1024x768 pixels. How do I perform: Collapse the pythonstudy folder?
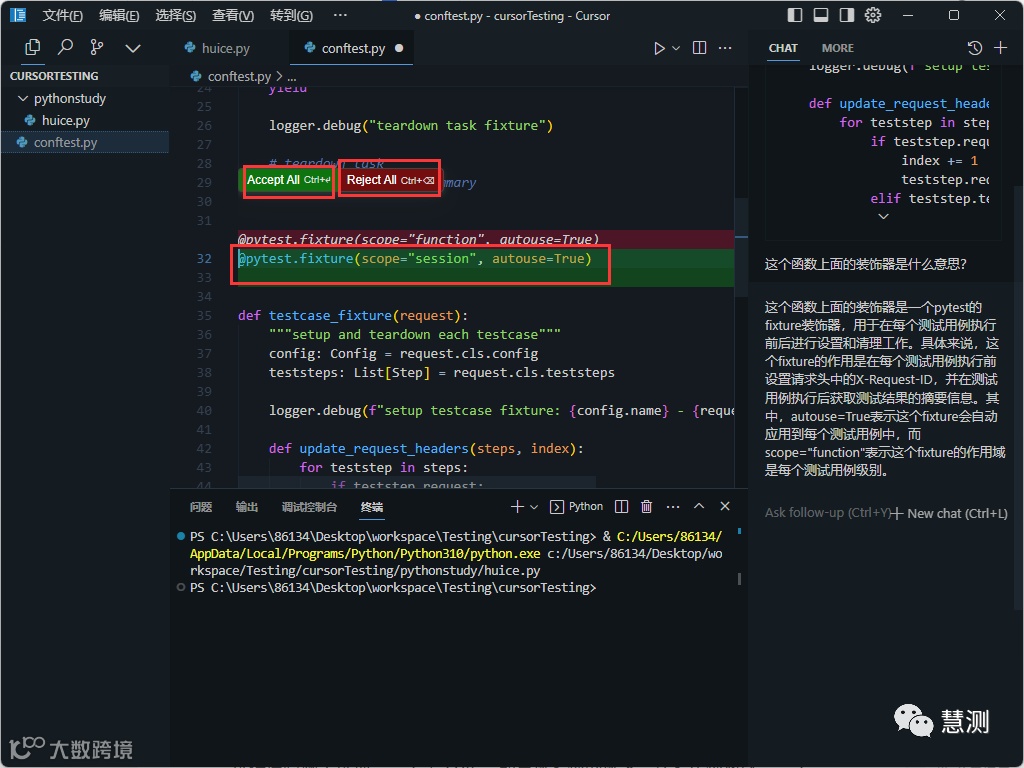click(69, 99)
